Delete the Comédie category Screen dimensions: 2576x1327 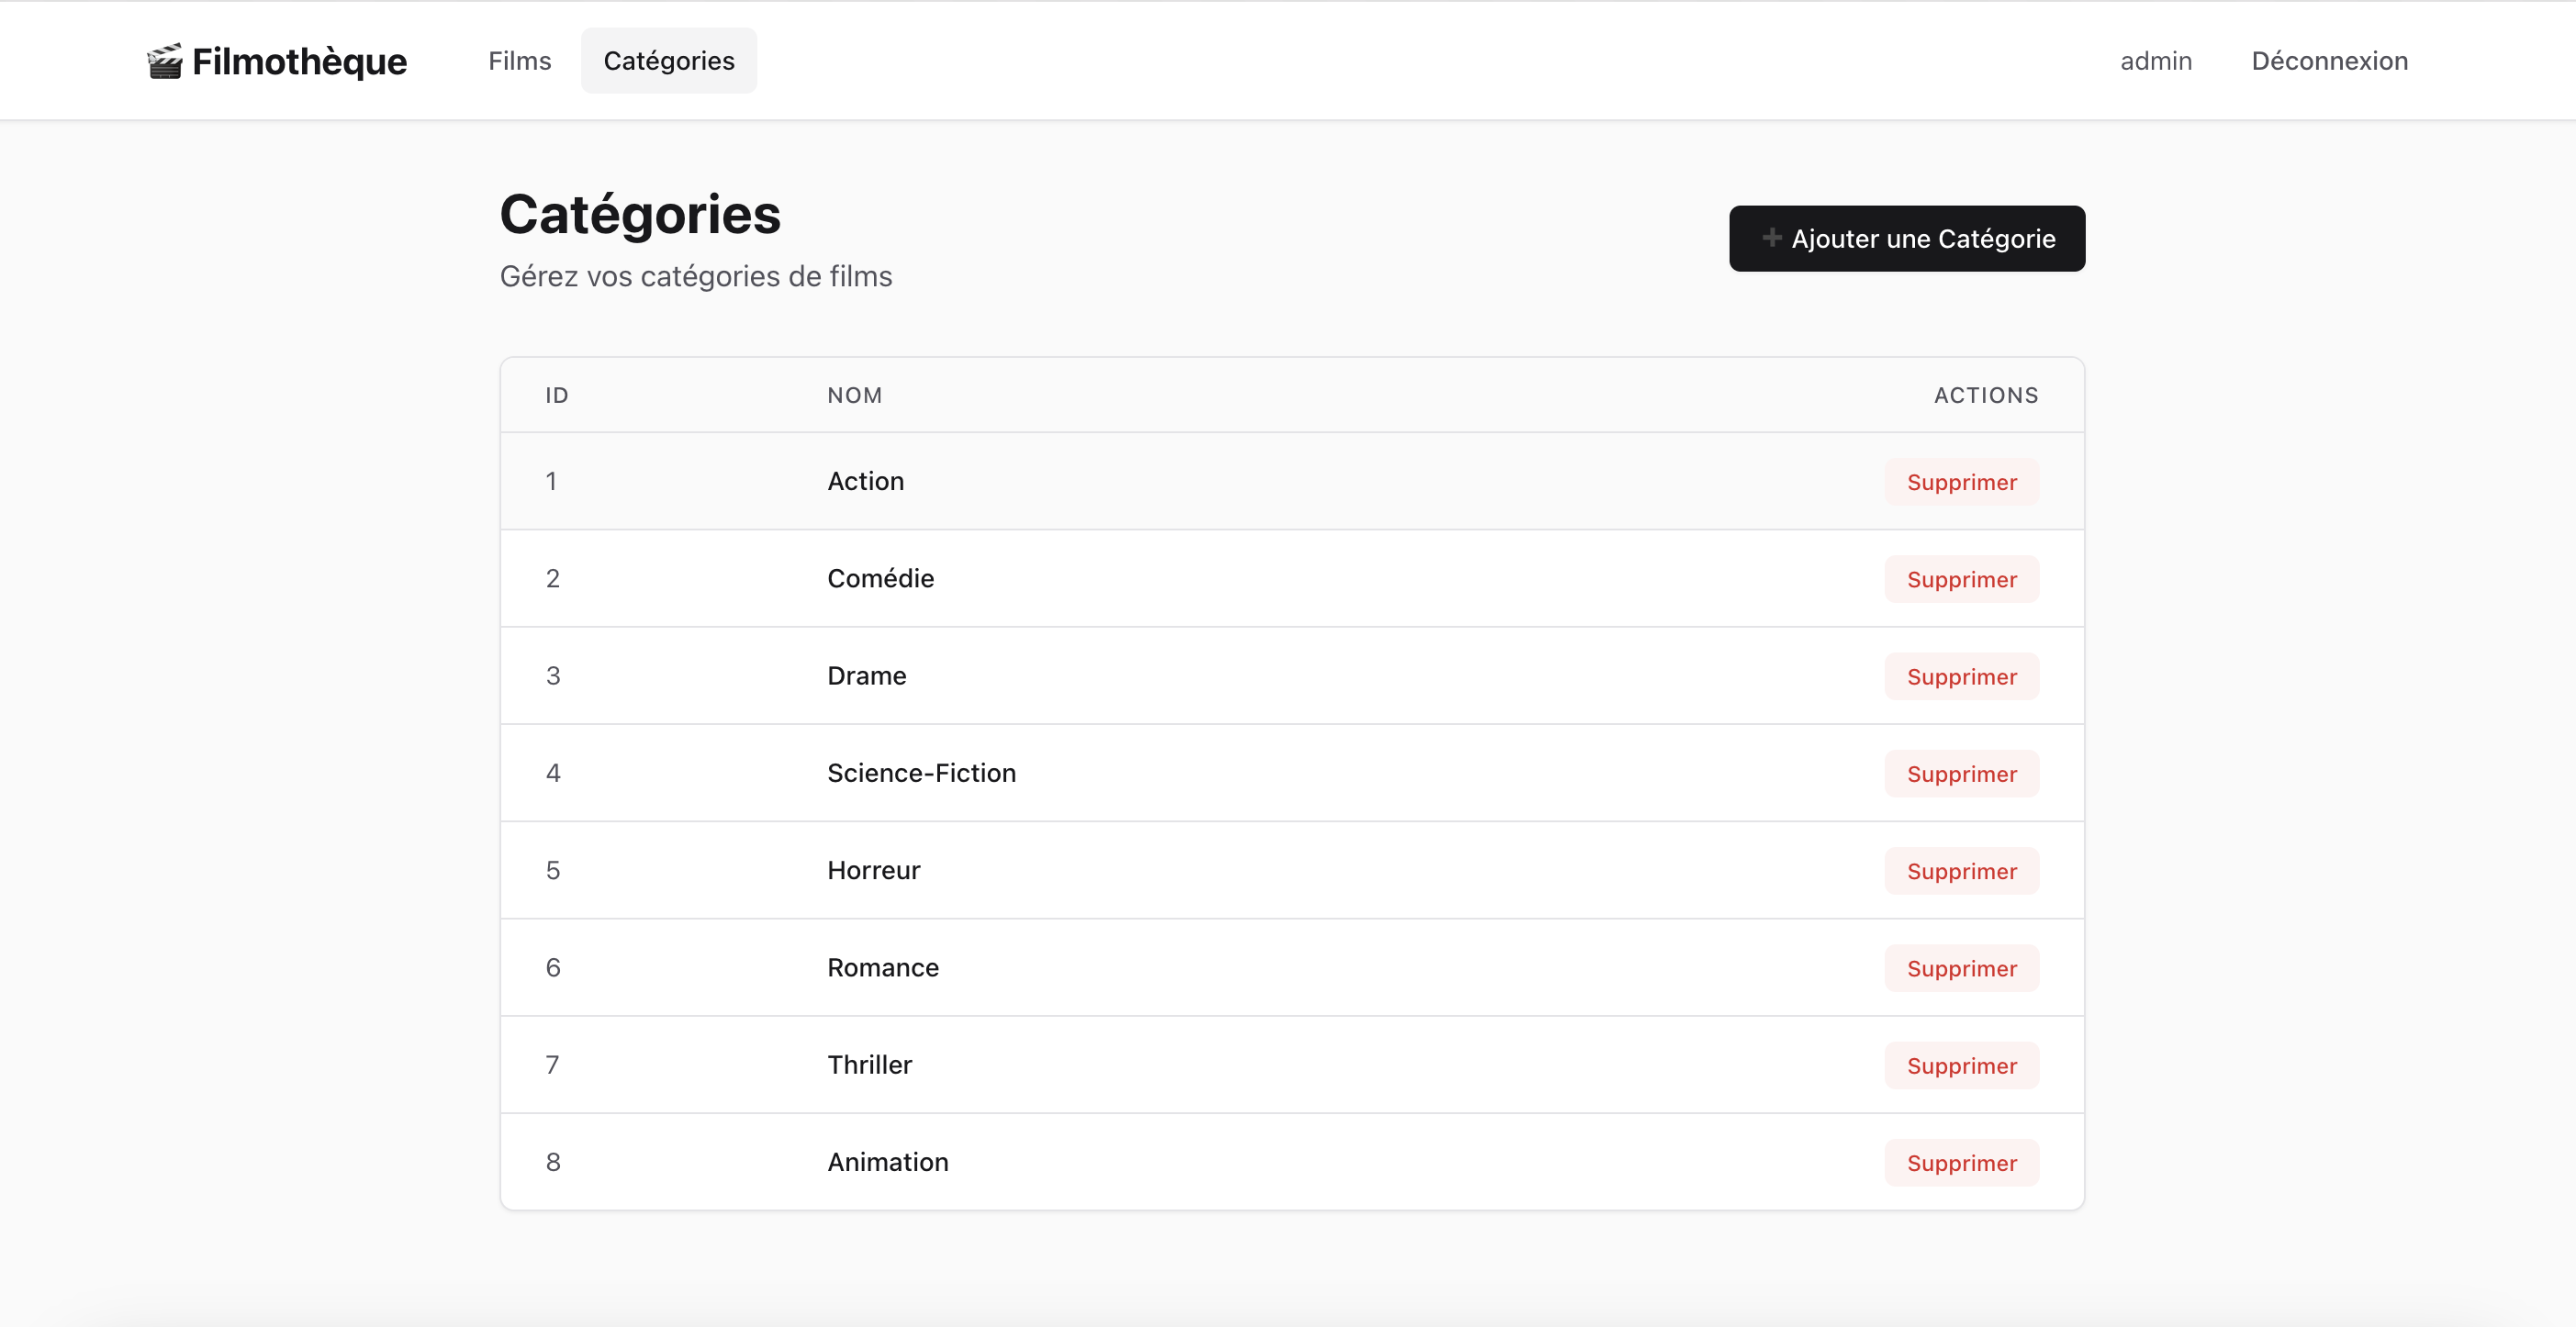click(x=1960, y=579)
